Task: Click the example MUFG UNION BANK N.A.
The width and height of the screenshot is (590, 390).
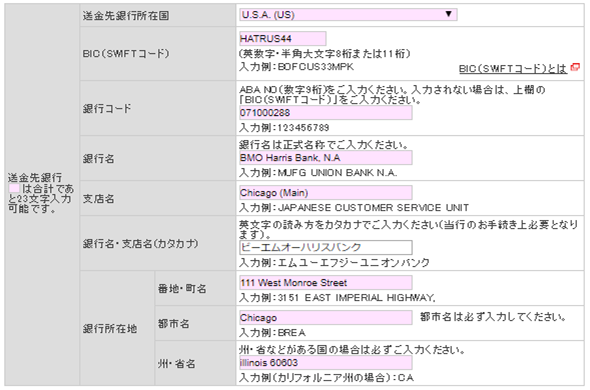Action: (337, 173)
